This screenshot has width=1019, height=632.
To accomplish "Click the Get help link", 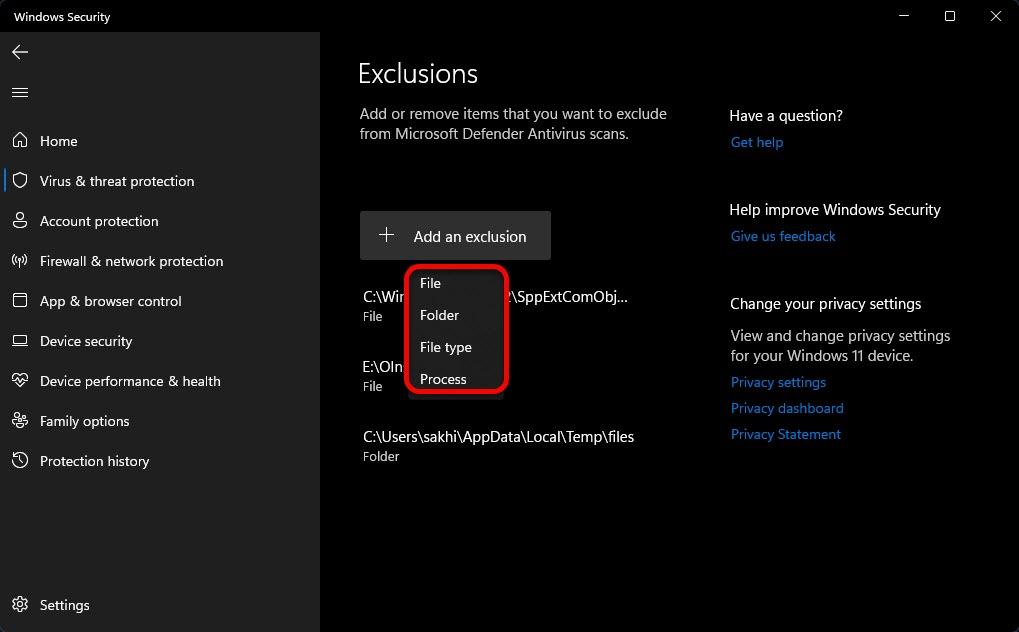I will point(756,142).
